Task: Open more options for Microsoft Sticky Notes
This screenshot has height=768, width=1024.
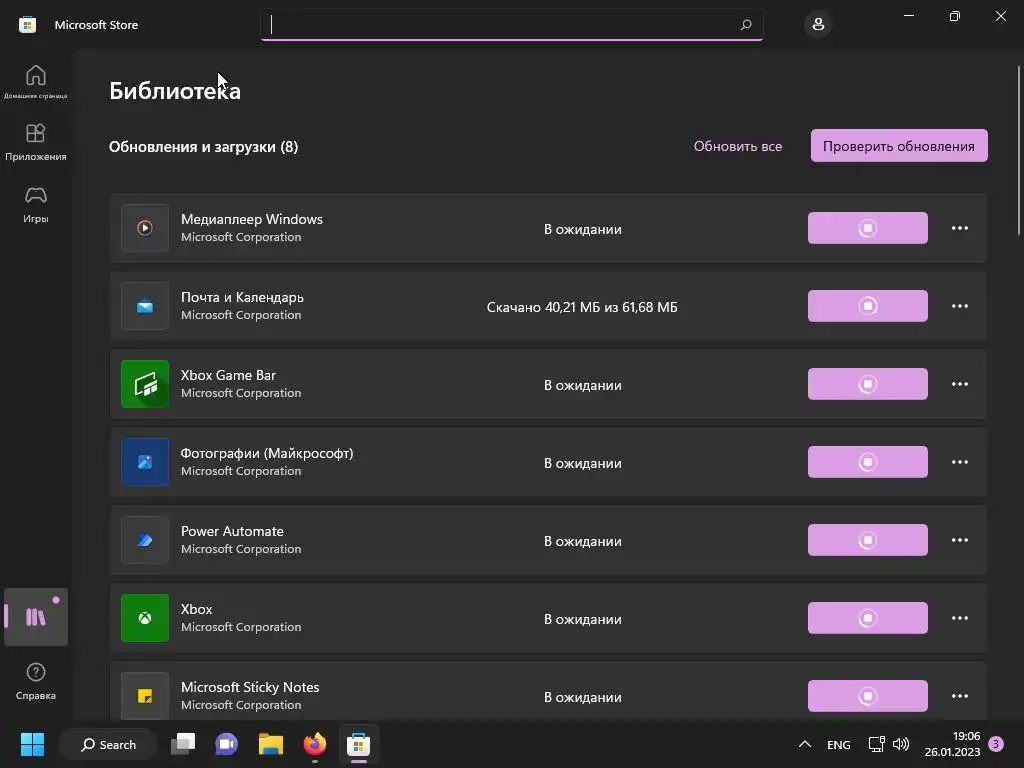Action: [959, 696]
